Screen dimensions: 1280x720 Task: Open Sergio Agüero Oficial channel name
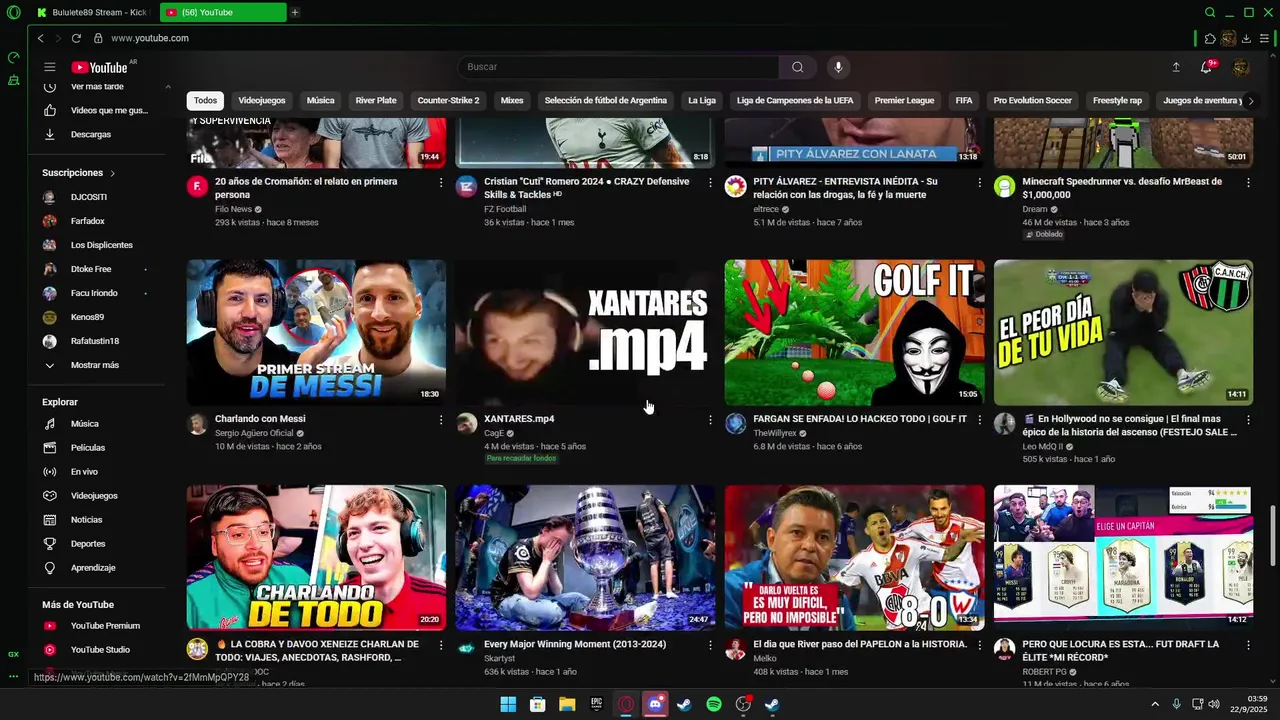pos(254,433)
